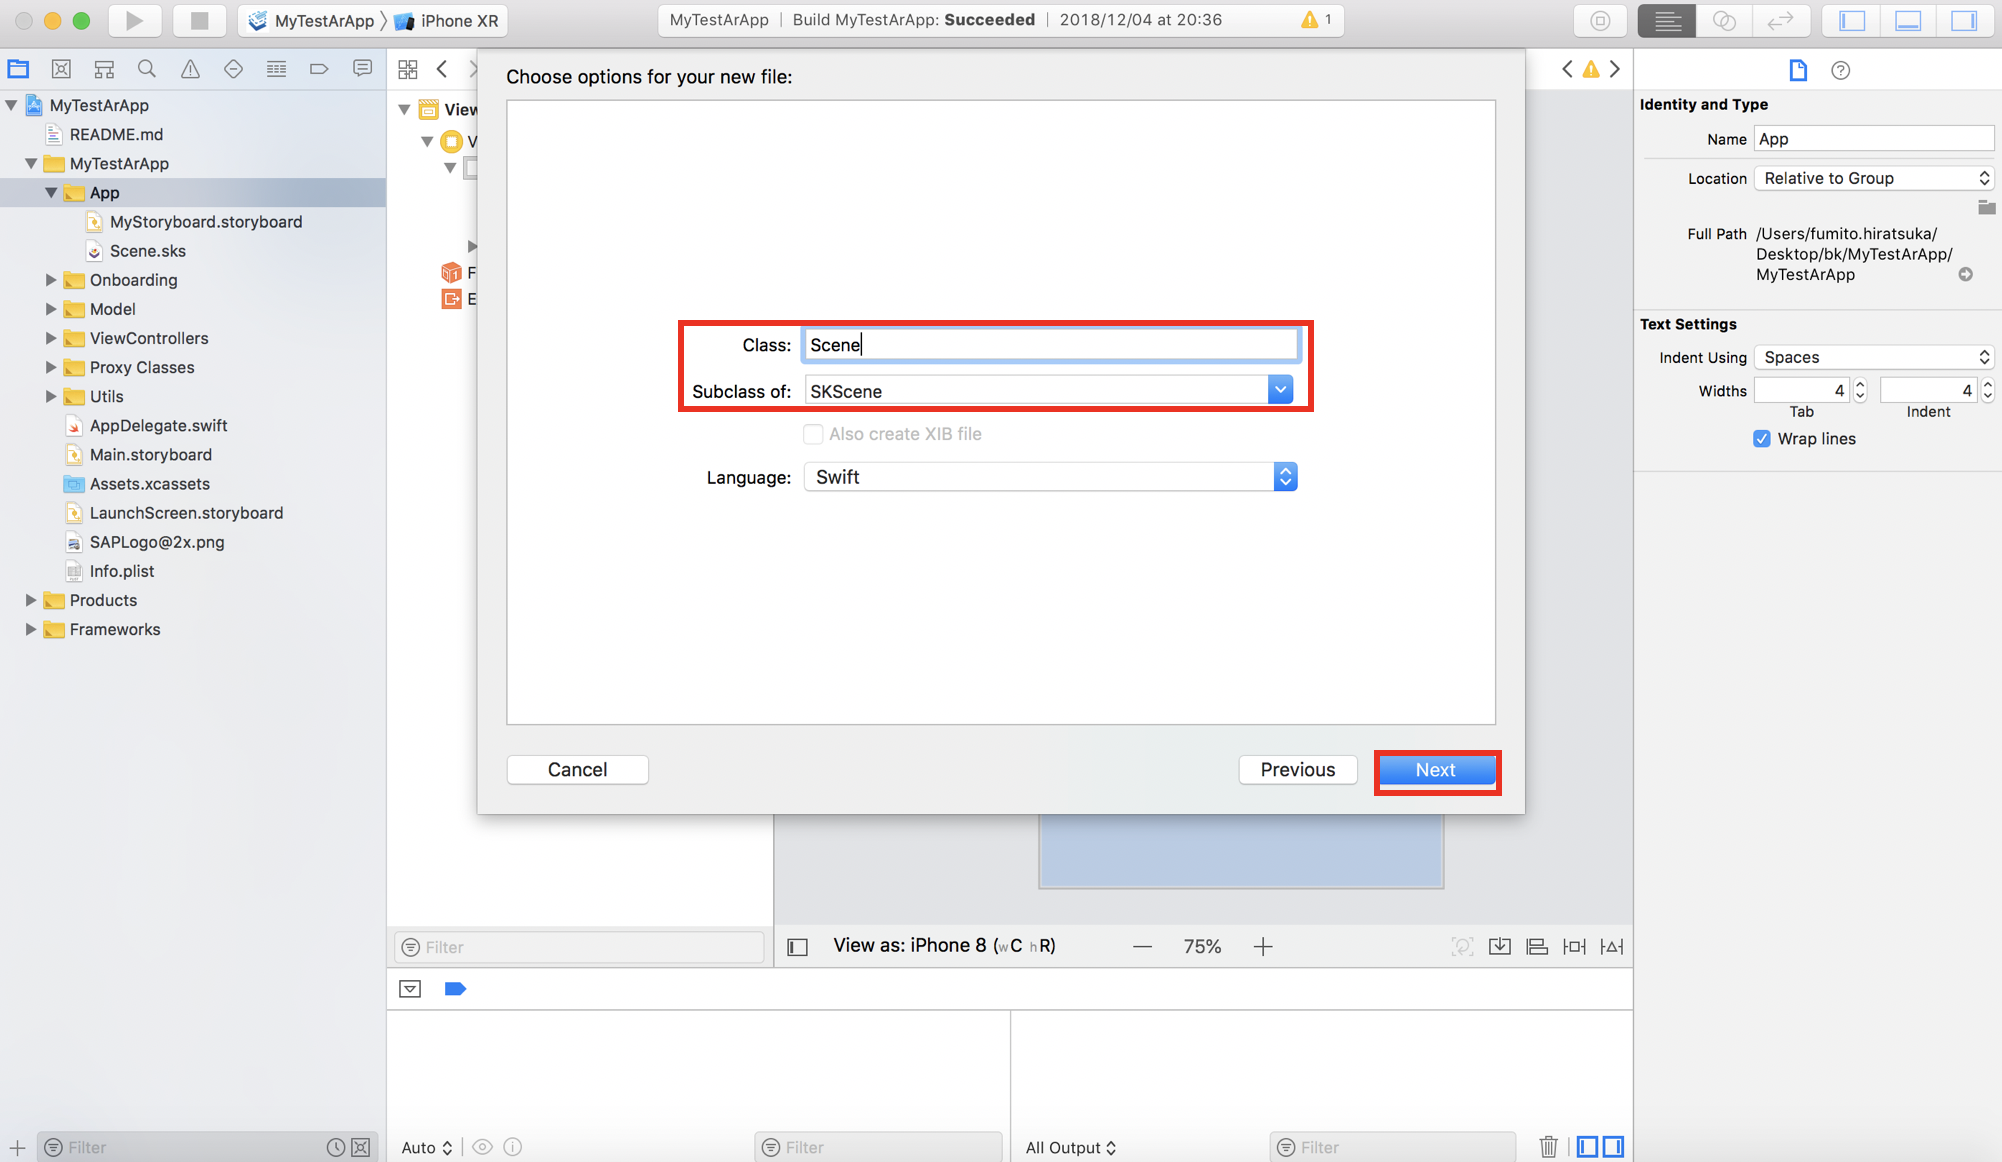
Task: Expand the Onboarding folder
Action: point(51,280)
